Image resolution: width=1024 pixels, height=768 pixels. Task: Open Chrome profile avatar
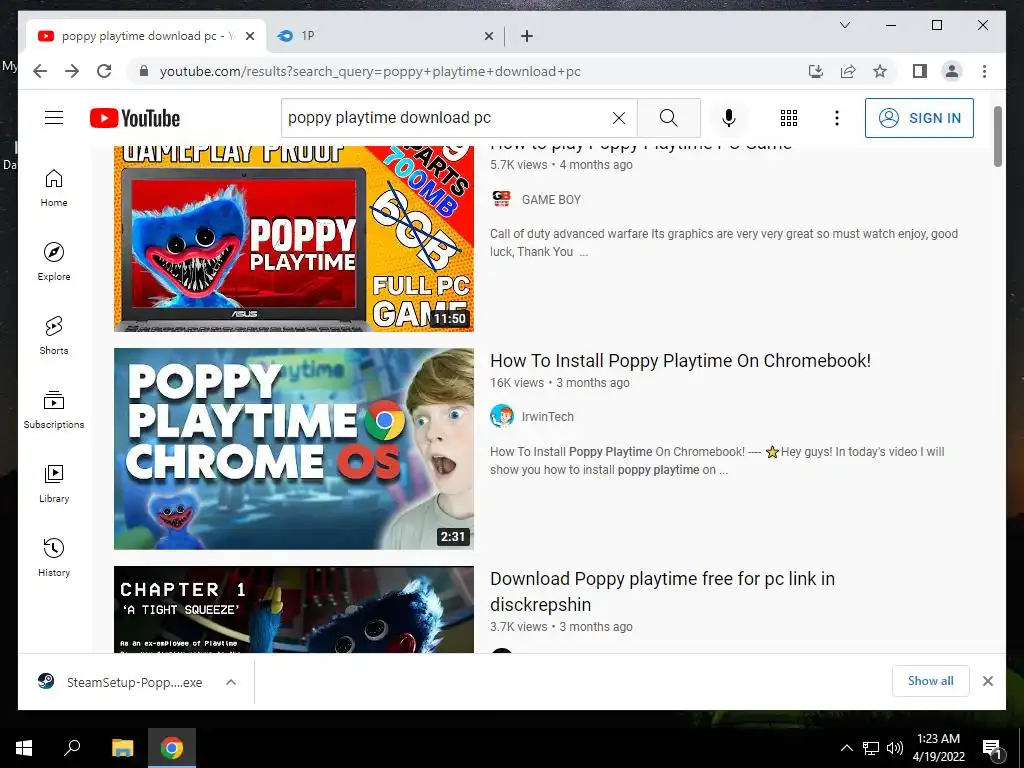point(952,71)
